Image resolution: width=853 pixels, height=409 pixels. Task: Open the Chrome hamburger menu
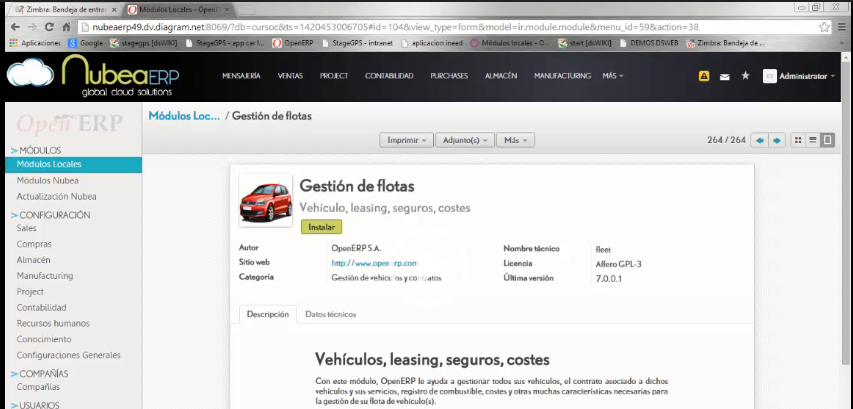(x=842, y=27)
